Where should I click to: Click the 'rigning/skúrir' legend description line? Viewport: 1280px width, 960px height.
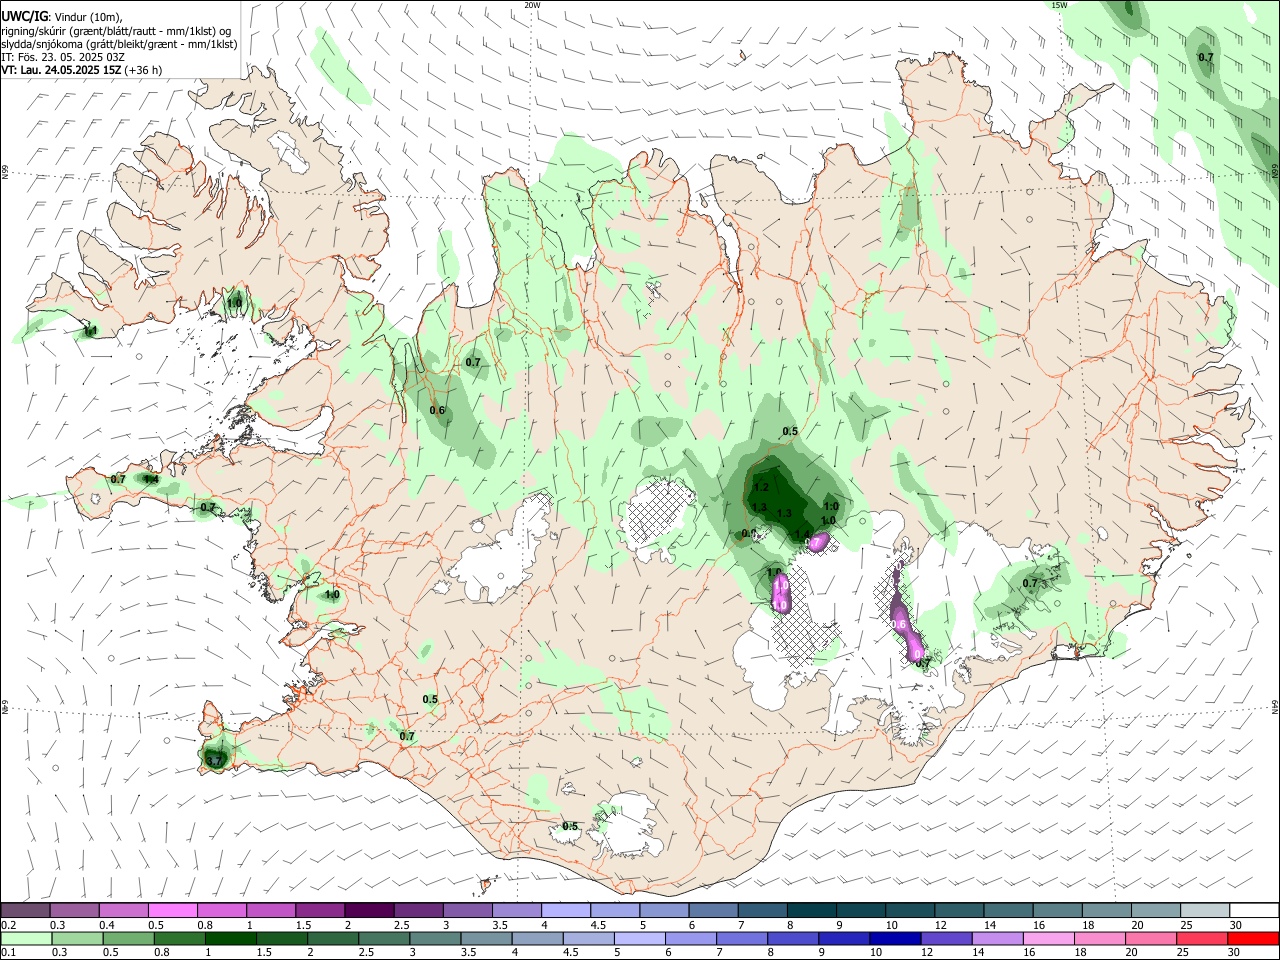116,31
